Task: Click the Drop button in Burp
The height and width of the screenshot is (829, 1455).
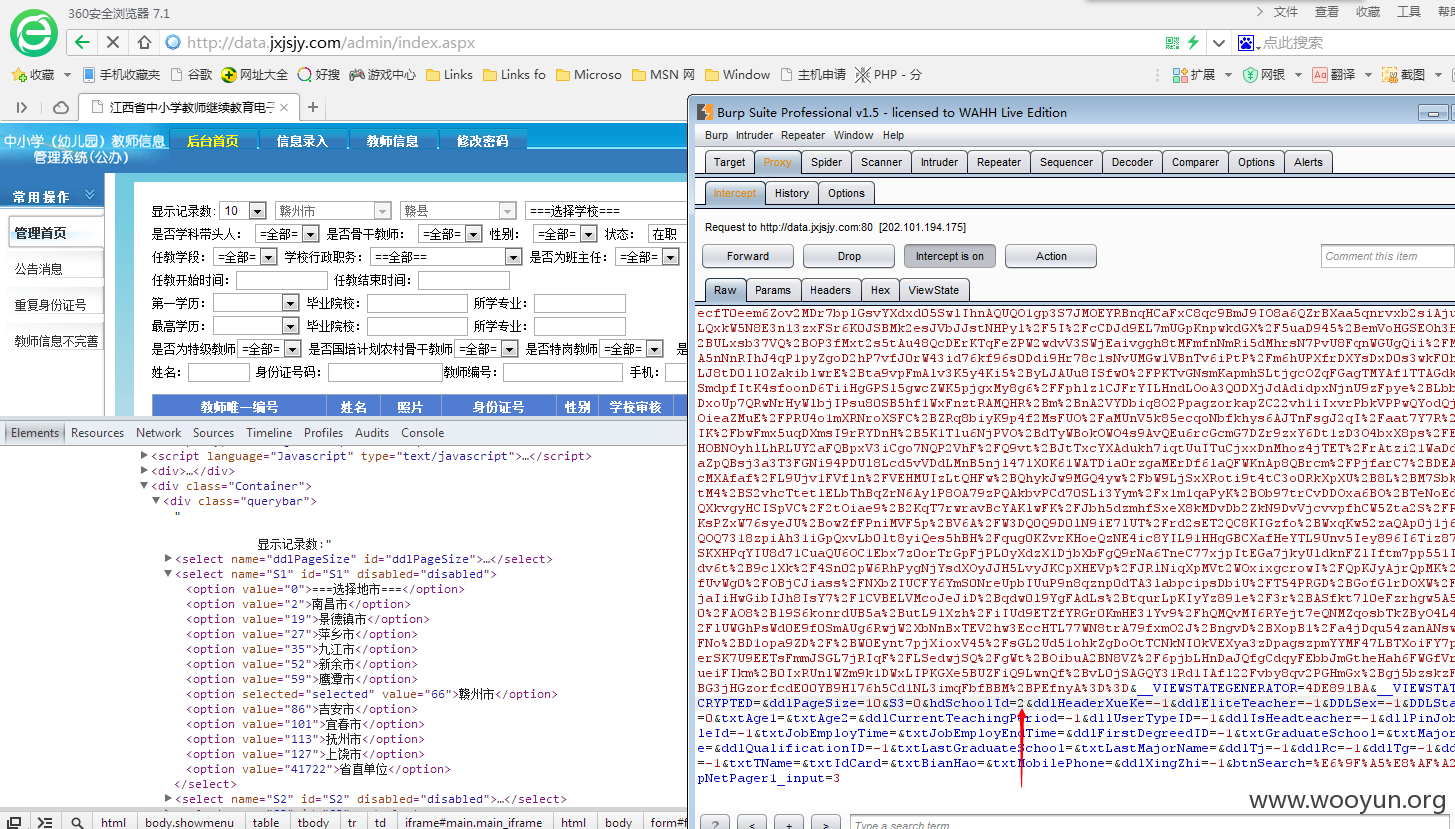Action: click(x=849, y=256)
